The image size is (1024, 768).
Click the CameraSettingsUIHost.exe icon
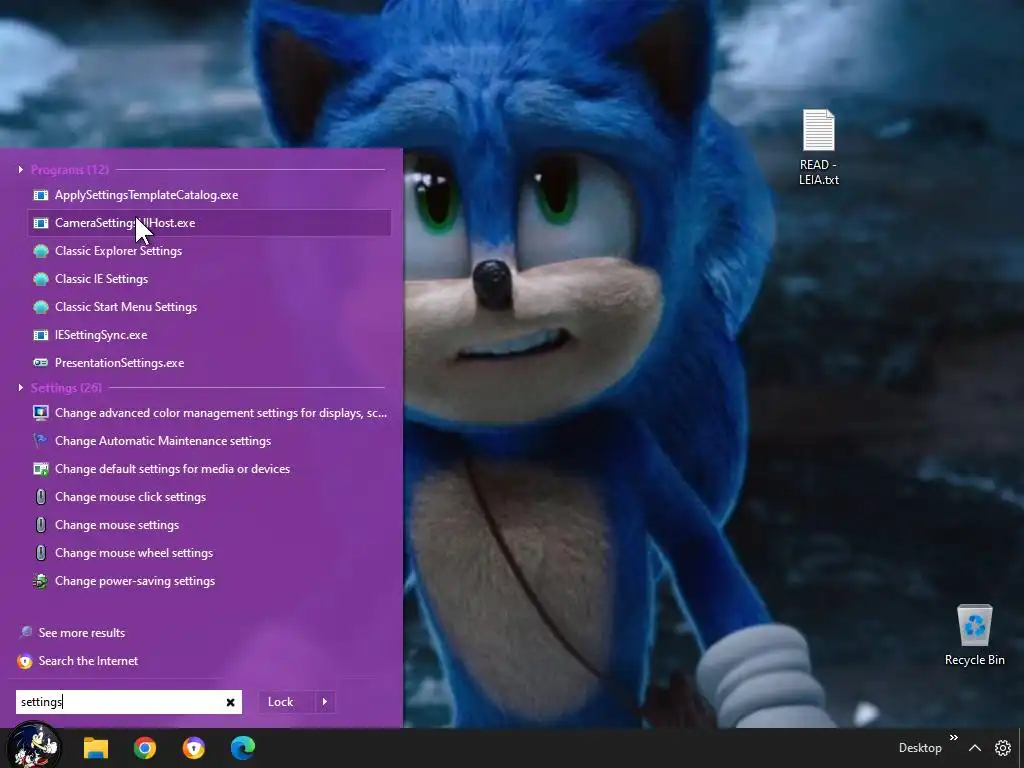pos(40,223)
